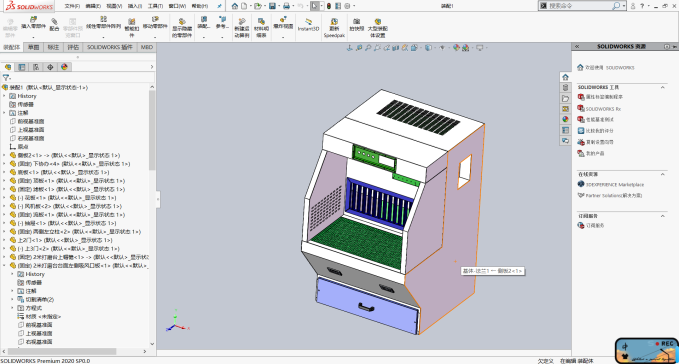Open DimXpertManager crosshair tab icon
Screen dimensions: 679x364
tap(50, 67)
